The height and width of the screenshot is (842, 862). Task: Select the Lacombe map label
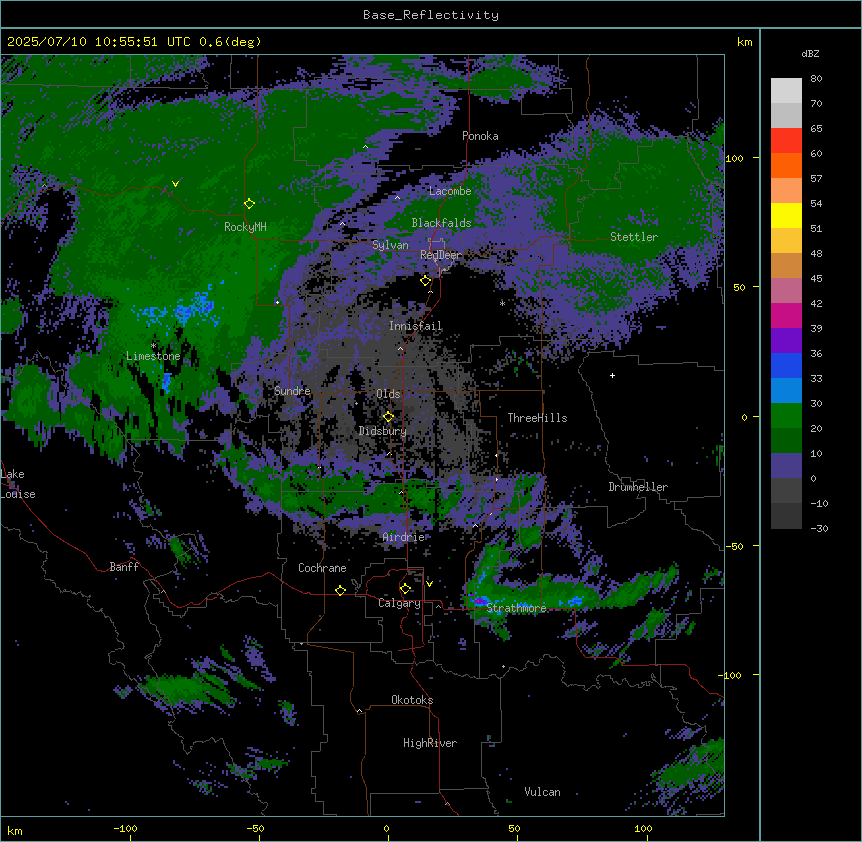click(450, 191)
